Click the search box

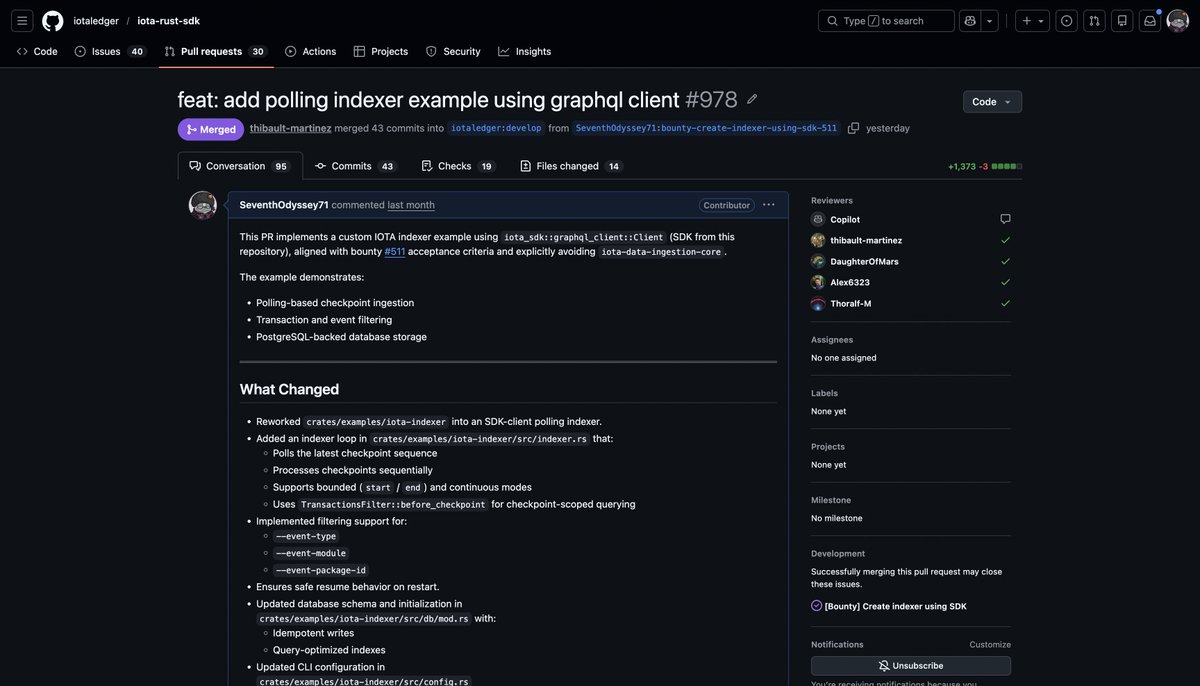(x=886, y=21)
